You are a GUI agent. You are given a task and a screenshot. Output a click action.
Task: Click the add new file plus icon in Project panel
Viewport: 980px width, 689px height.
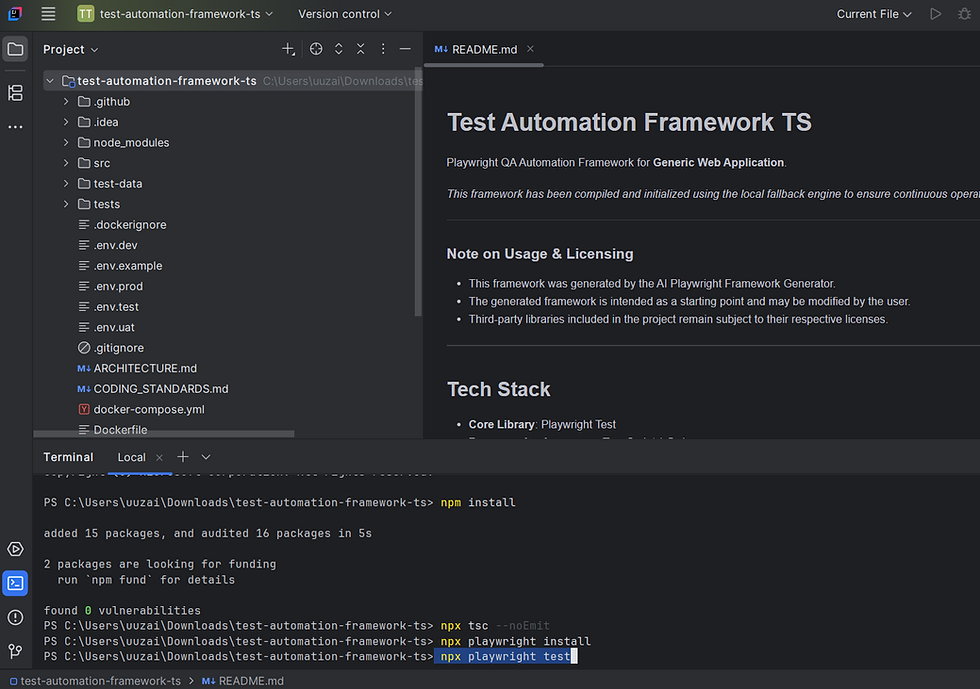[x=288, y=49]
